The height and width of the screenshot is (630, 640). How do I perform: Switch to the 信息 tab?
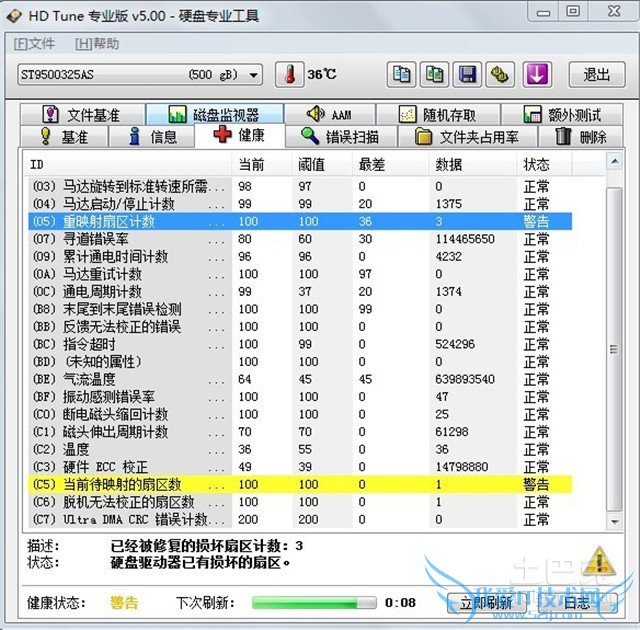point(151,136)
